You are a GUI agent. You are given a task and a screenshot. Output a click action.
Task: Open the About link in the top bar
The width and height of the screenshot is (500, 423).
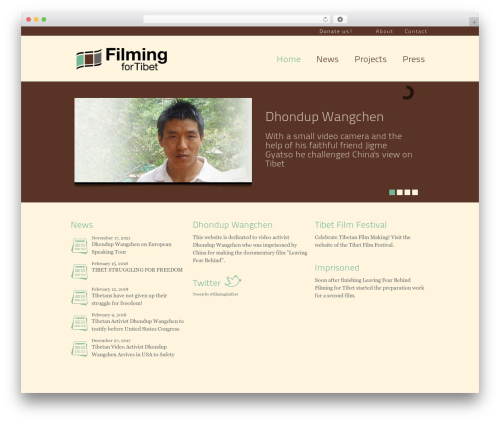pos(384,31)
